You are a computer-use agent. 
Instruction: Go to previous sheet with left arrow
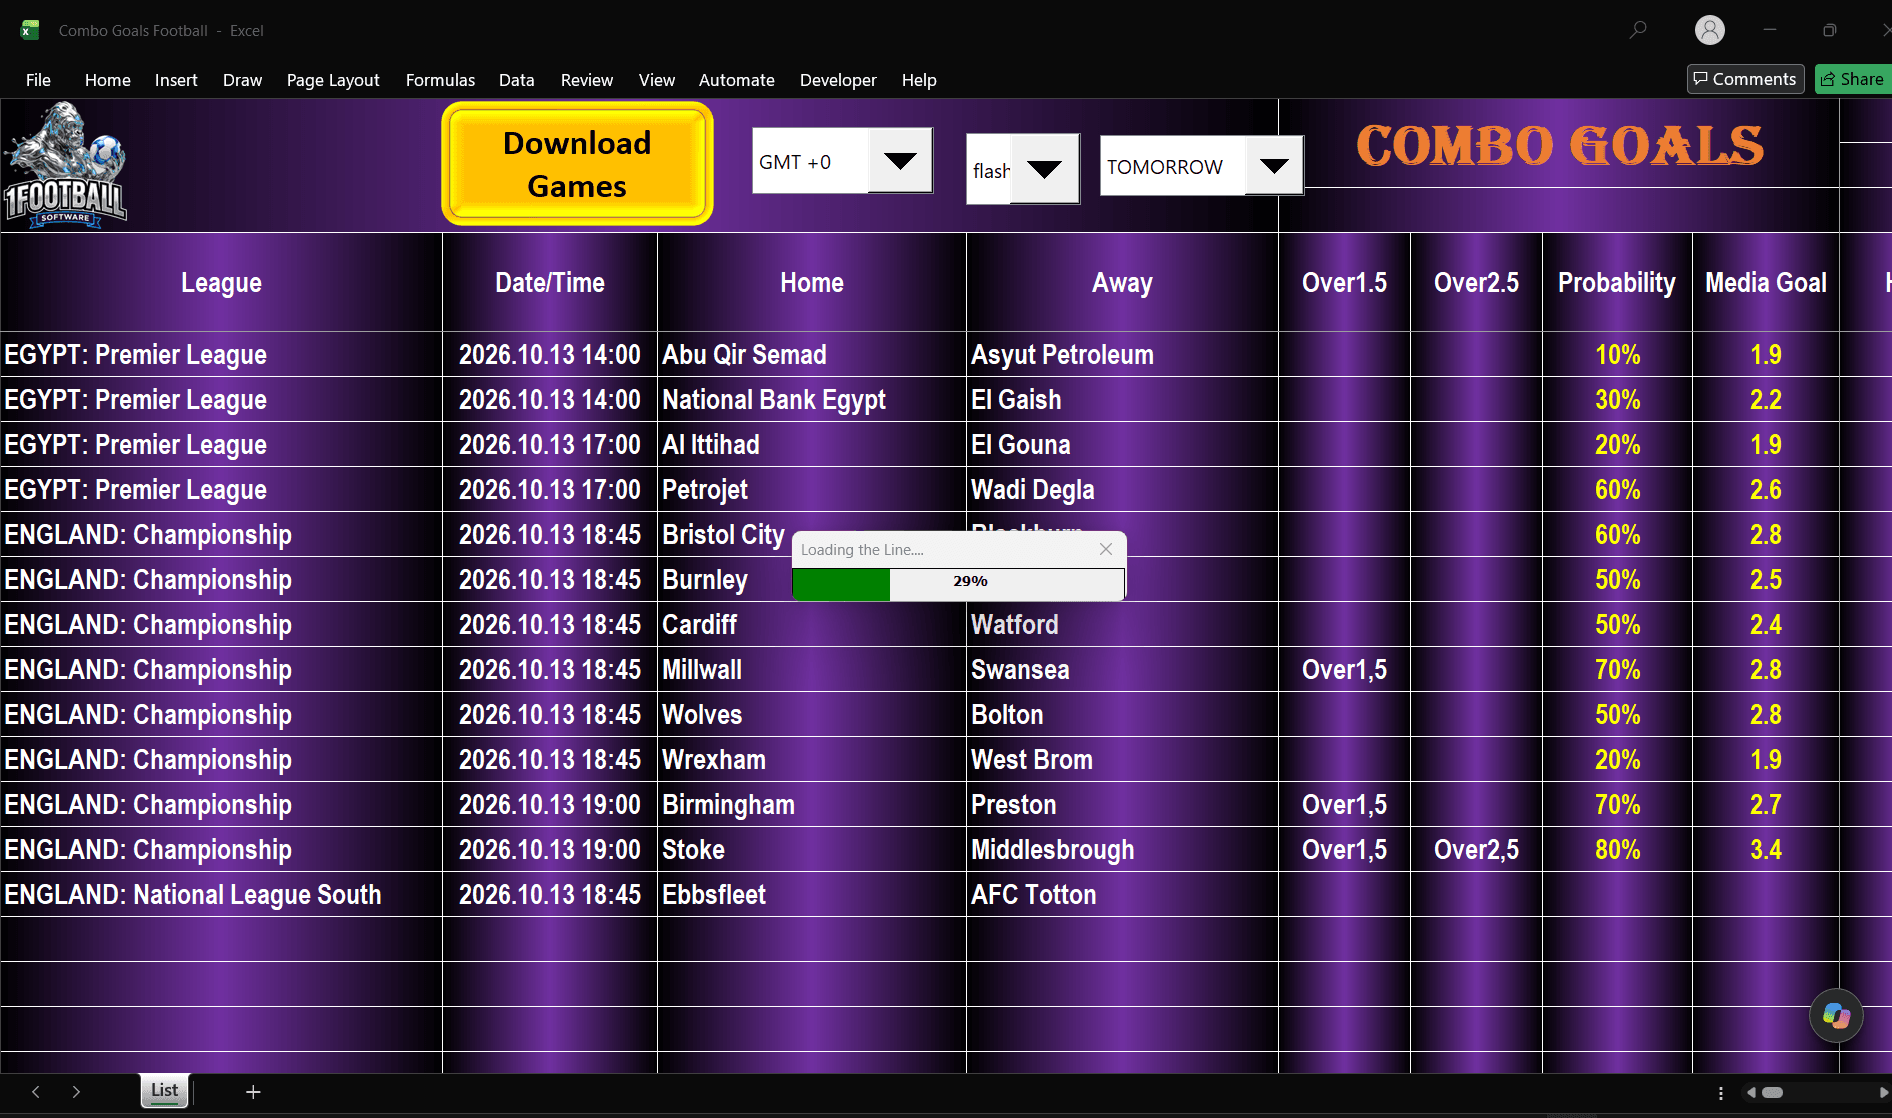coord(36,1092)
